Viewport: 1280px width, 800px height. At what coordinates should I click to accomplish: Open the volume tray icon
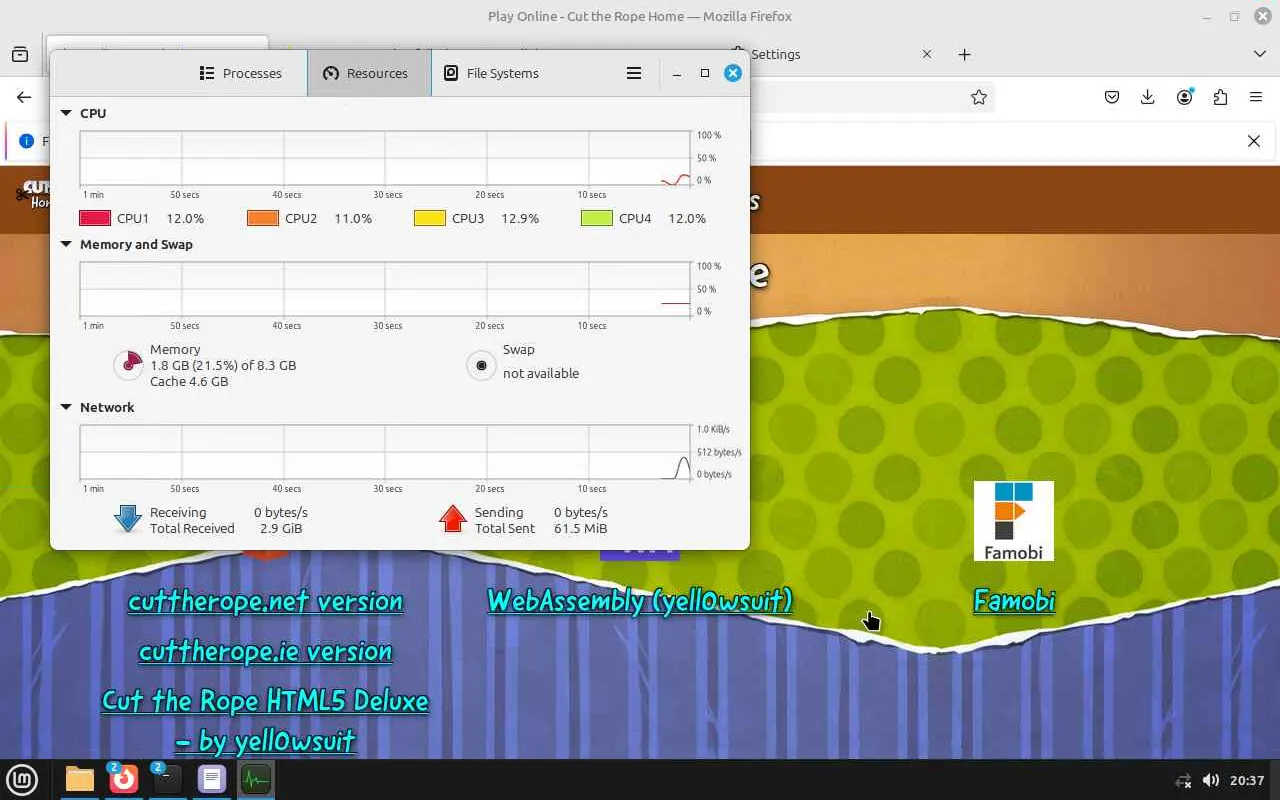click(x=1211, y=780)
